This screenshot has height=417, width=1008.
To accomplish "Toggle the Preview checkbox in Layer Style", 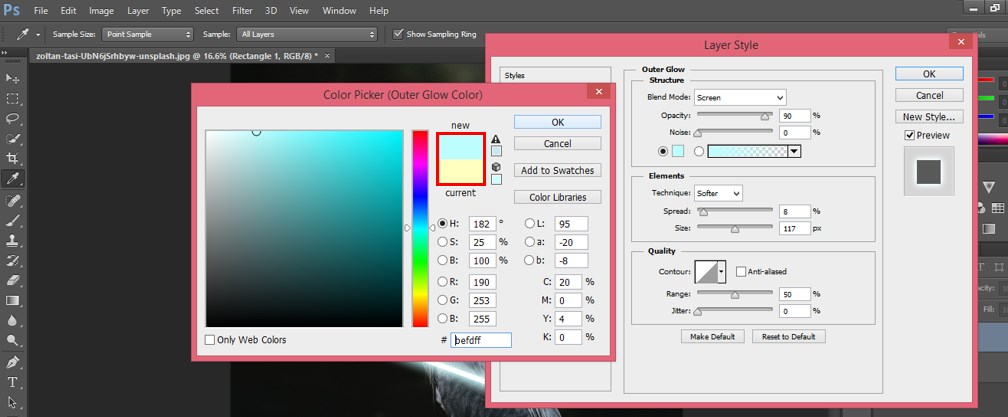I will (909, 135).
